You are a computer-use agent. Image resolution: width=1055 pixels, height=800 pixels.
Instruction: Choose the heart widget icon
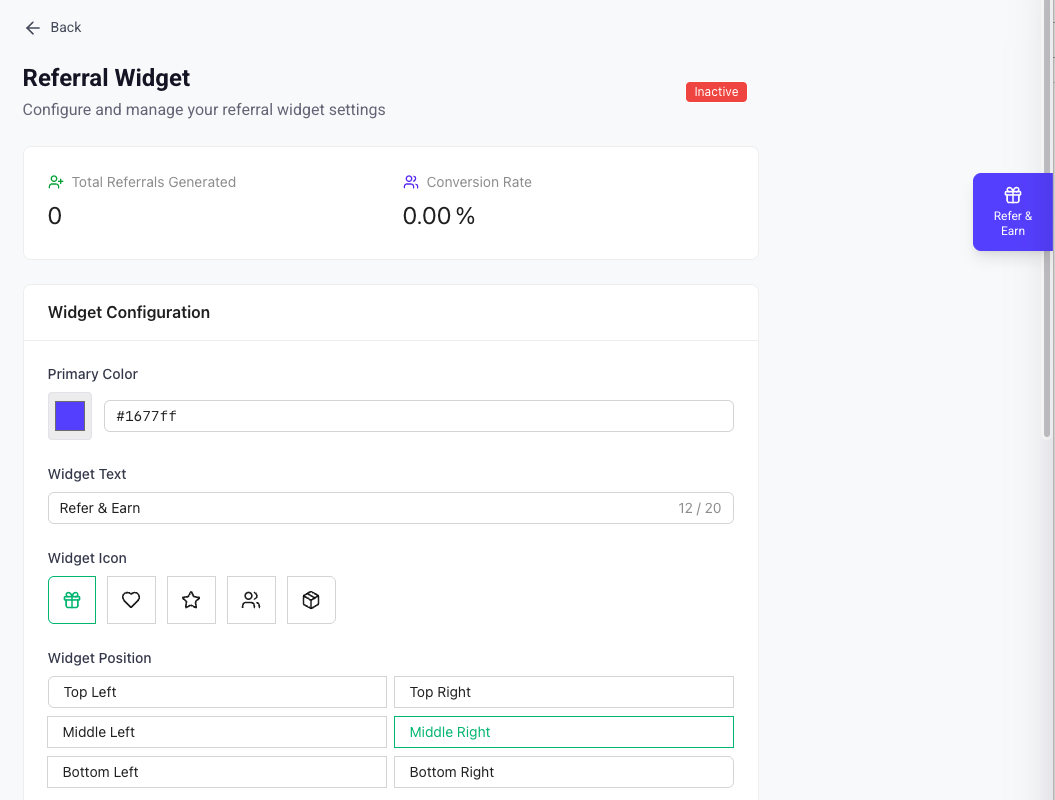point(131,599)
